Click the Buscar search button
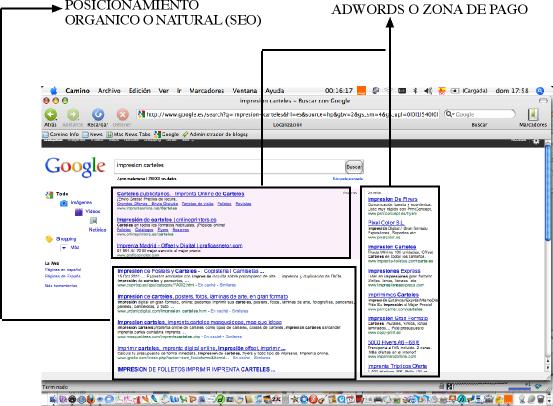Viewport: 553px width, 406px height. coord(353,167)
